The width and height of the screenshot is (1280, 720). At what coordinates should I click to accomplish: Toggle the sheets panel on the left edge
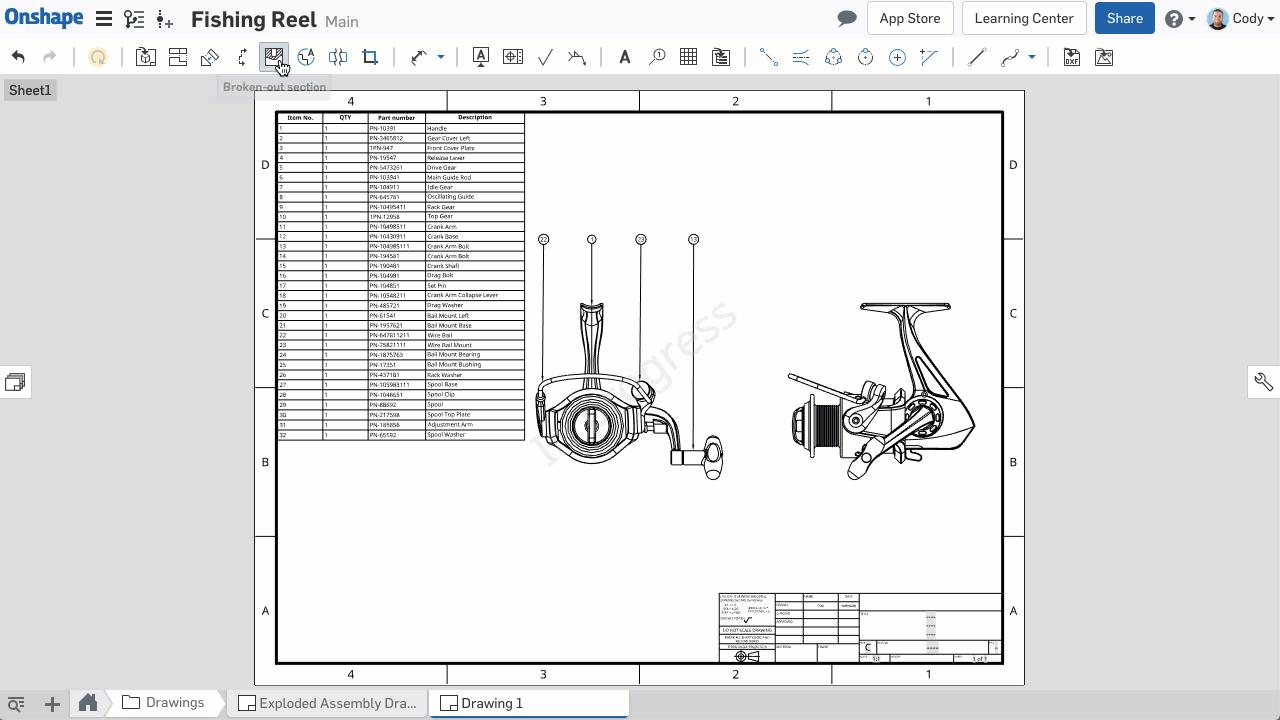tap(15, 381)
